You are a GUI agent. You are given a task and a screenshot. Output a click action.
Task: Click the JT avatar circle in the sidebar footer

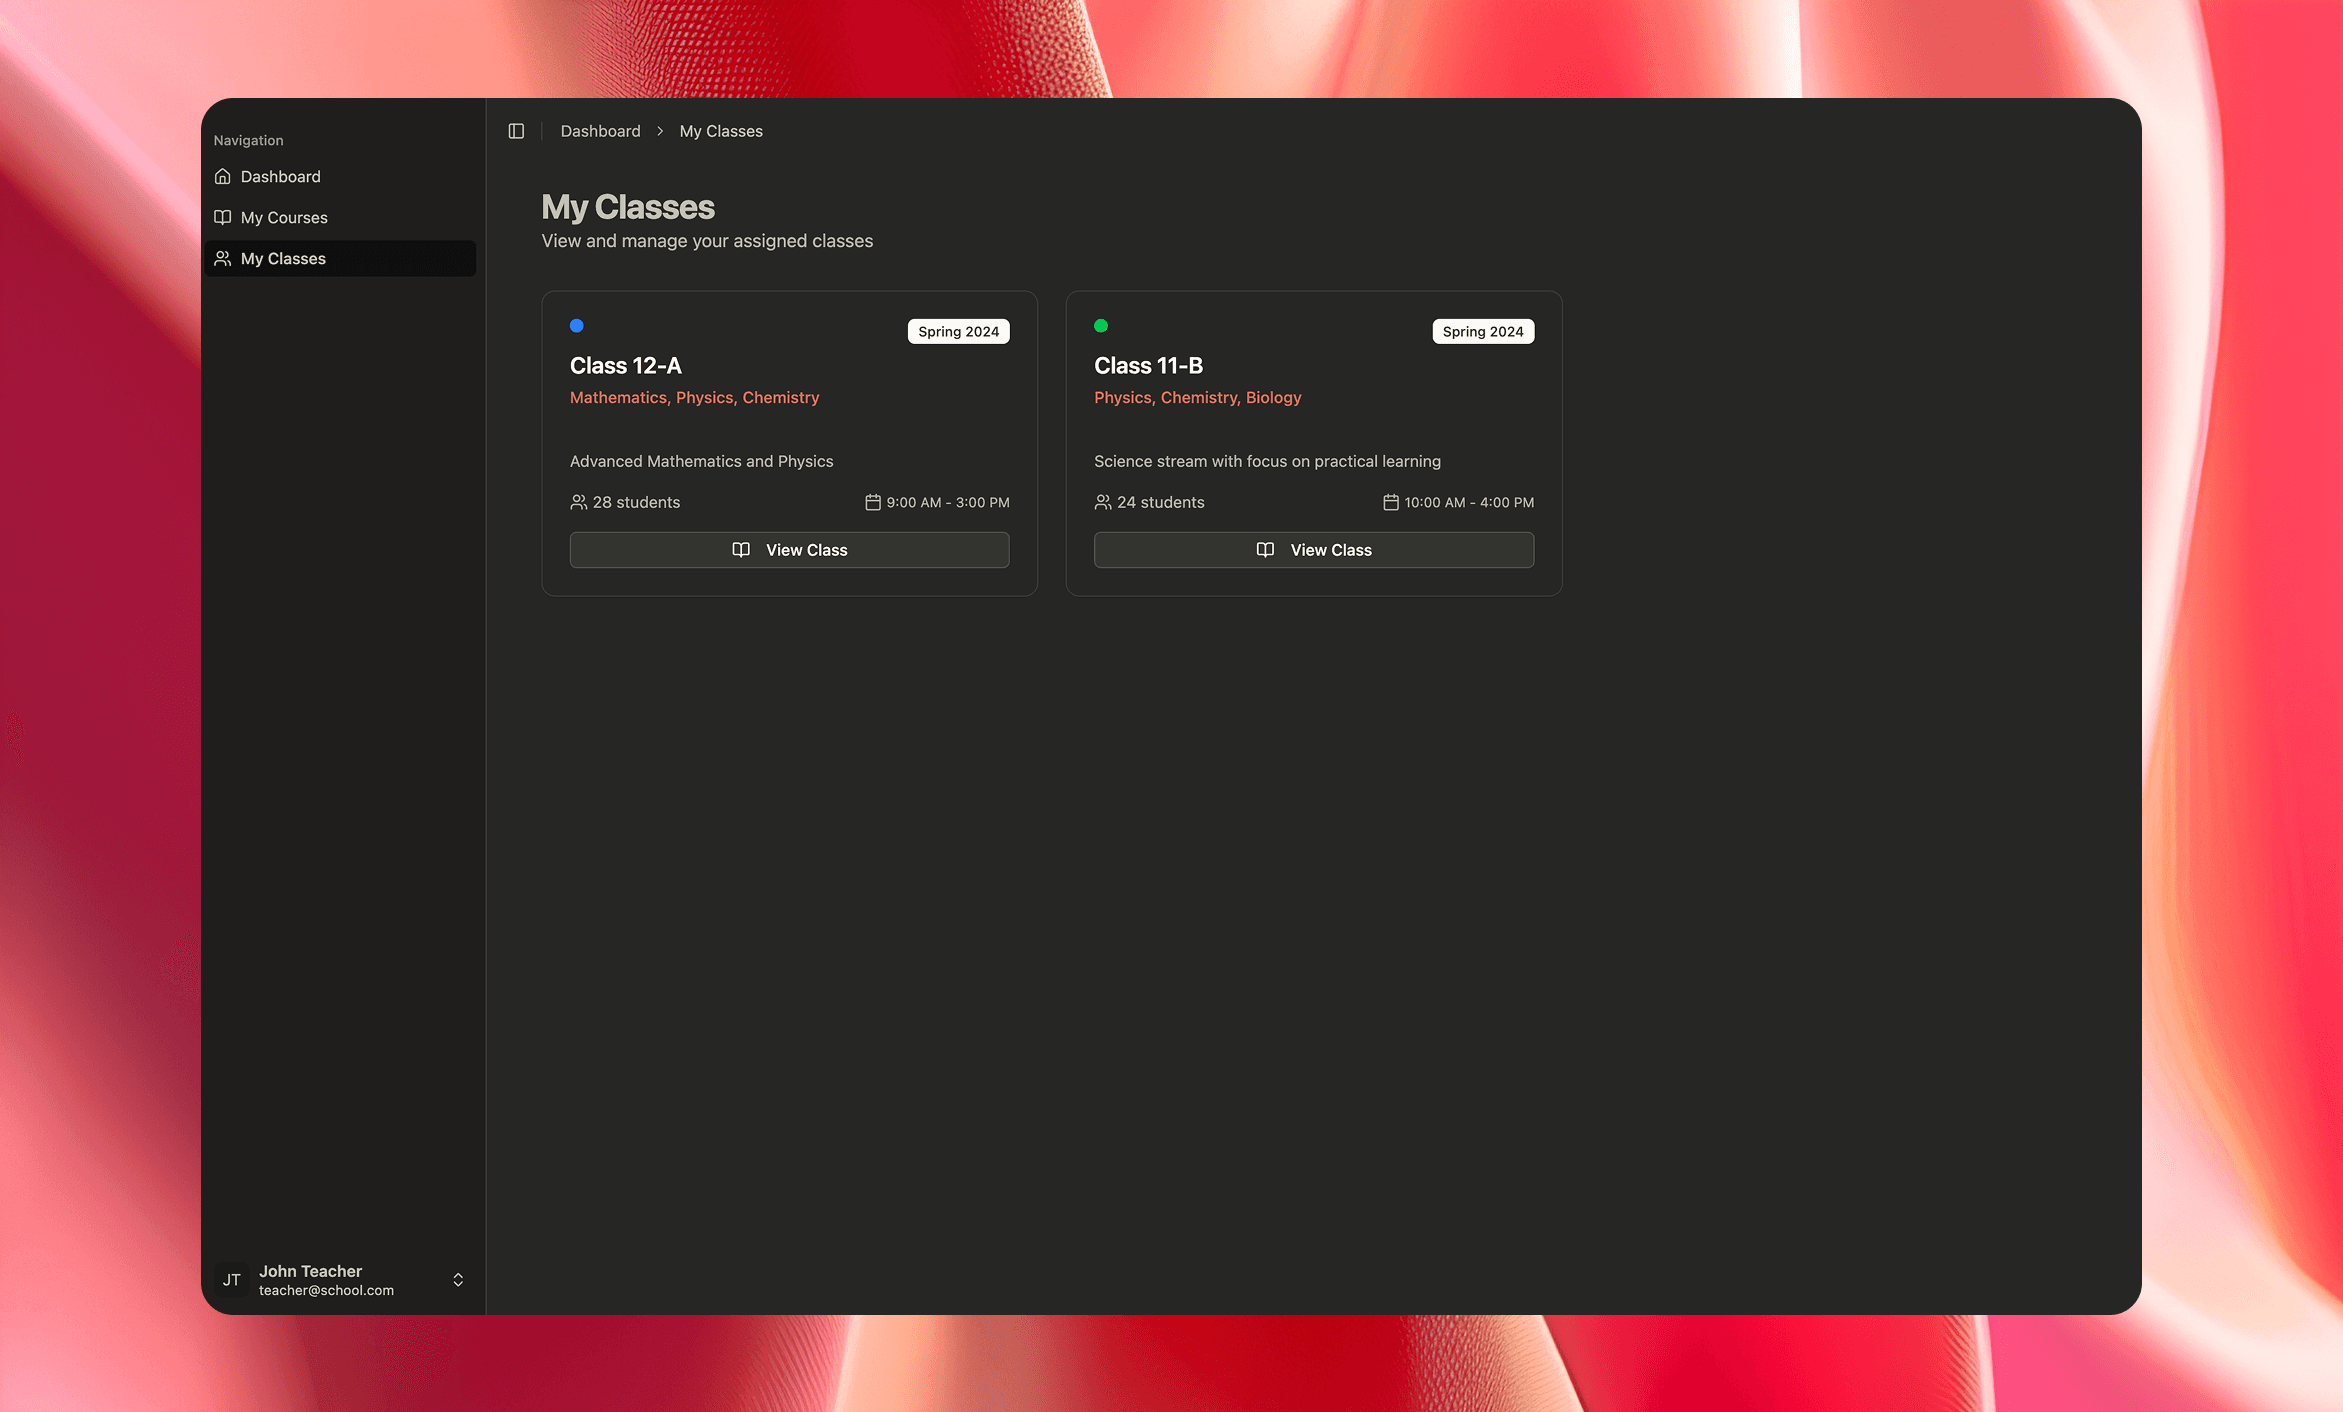231,1280
